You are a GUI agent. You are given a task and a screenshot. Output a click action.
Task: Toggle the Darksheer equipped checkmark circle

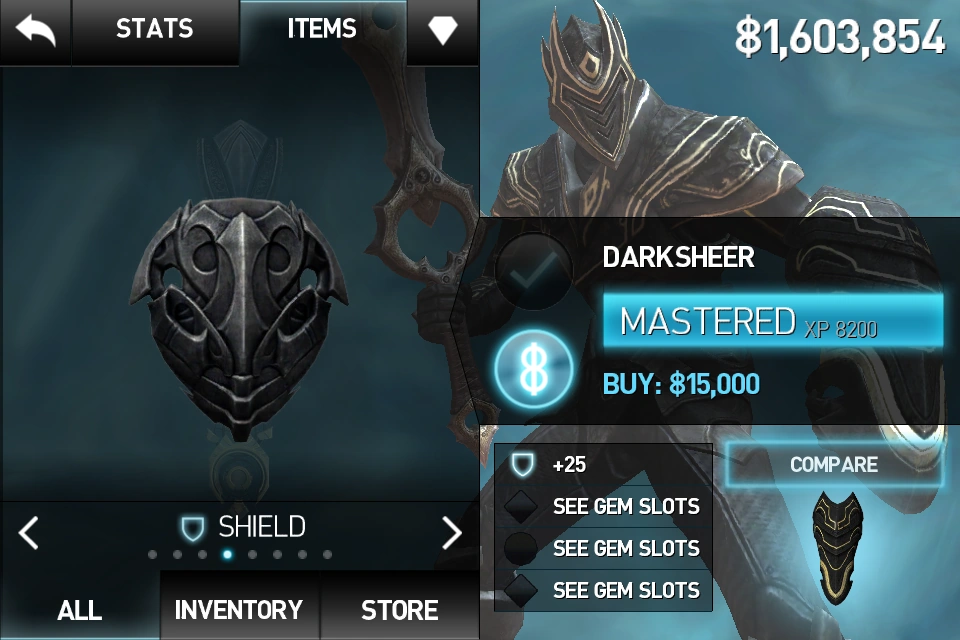point(533,269)
